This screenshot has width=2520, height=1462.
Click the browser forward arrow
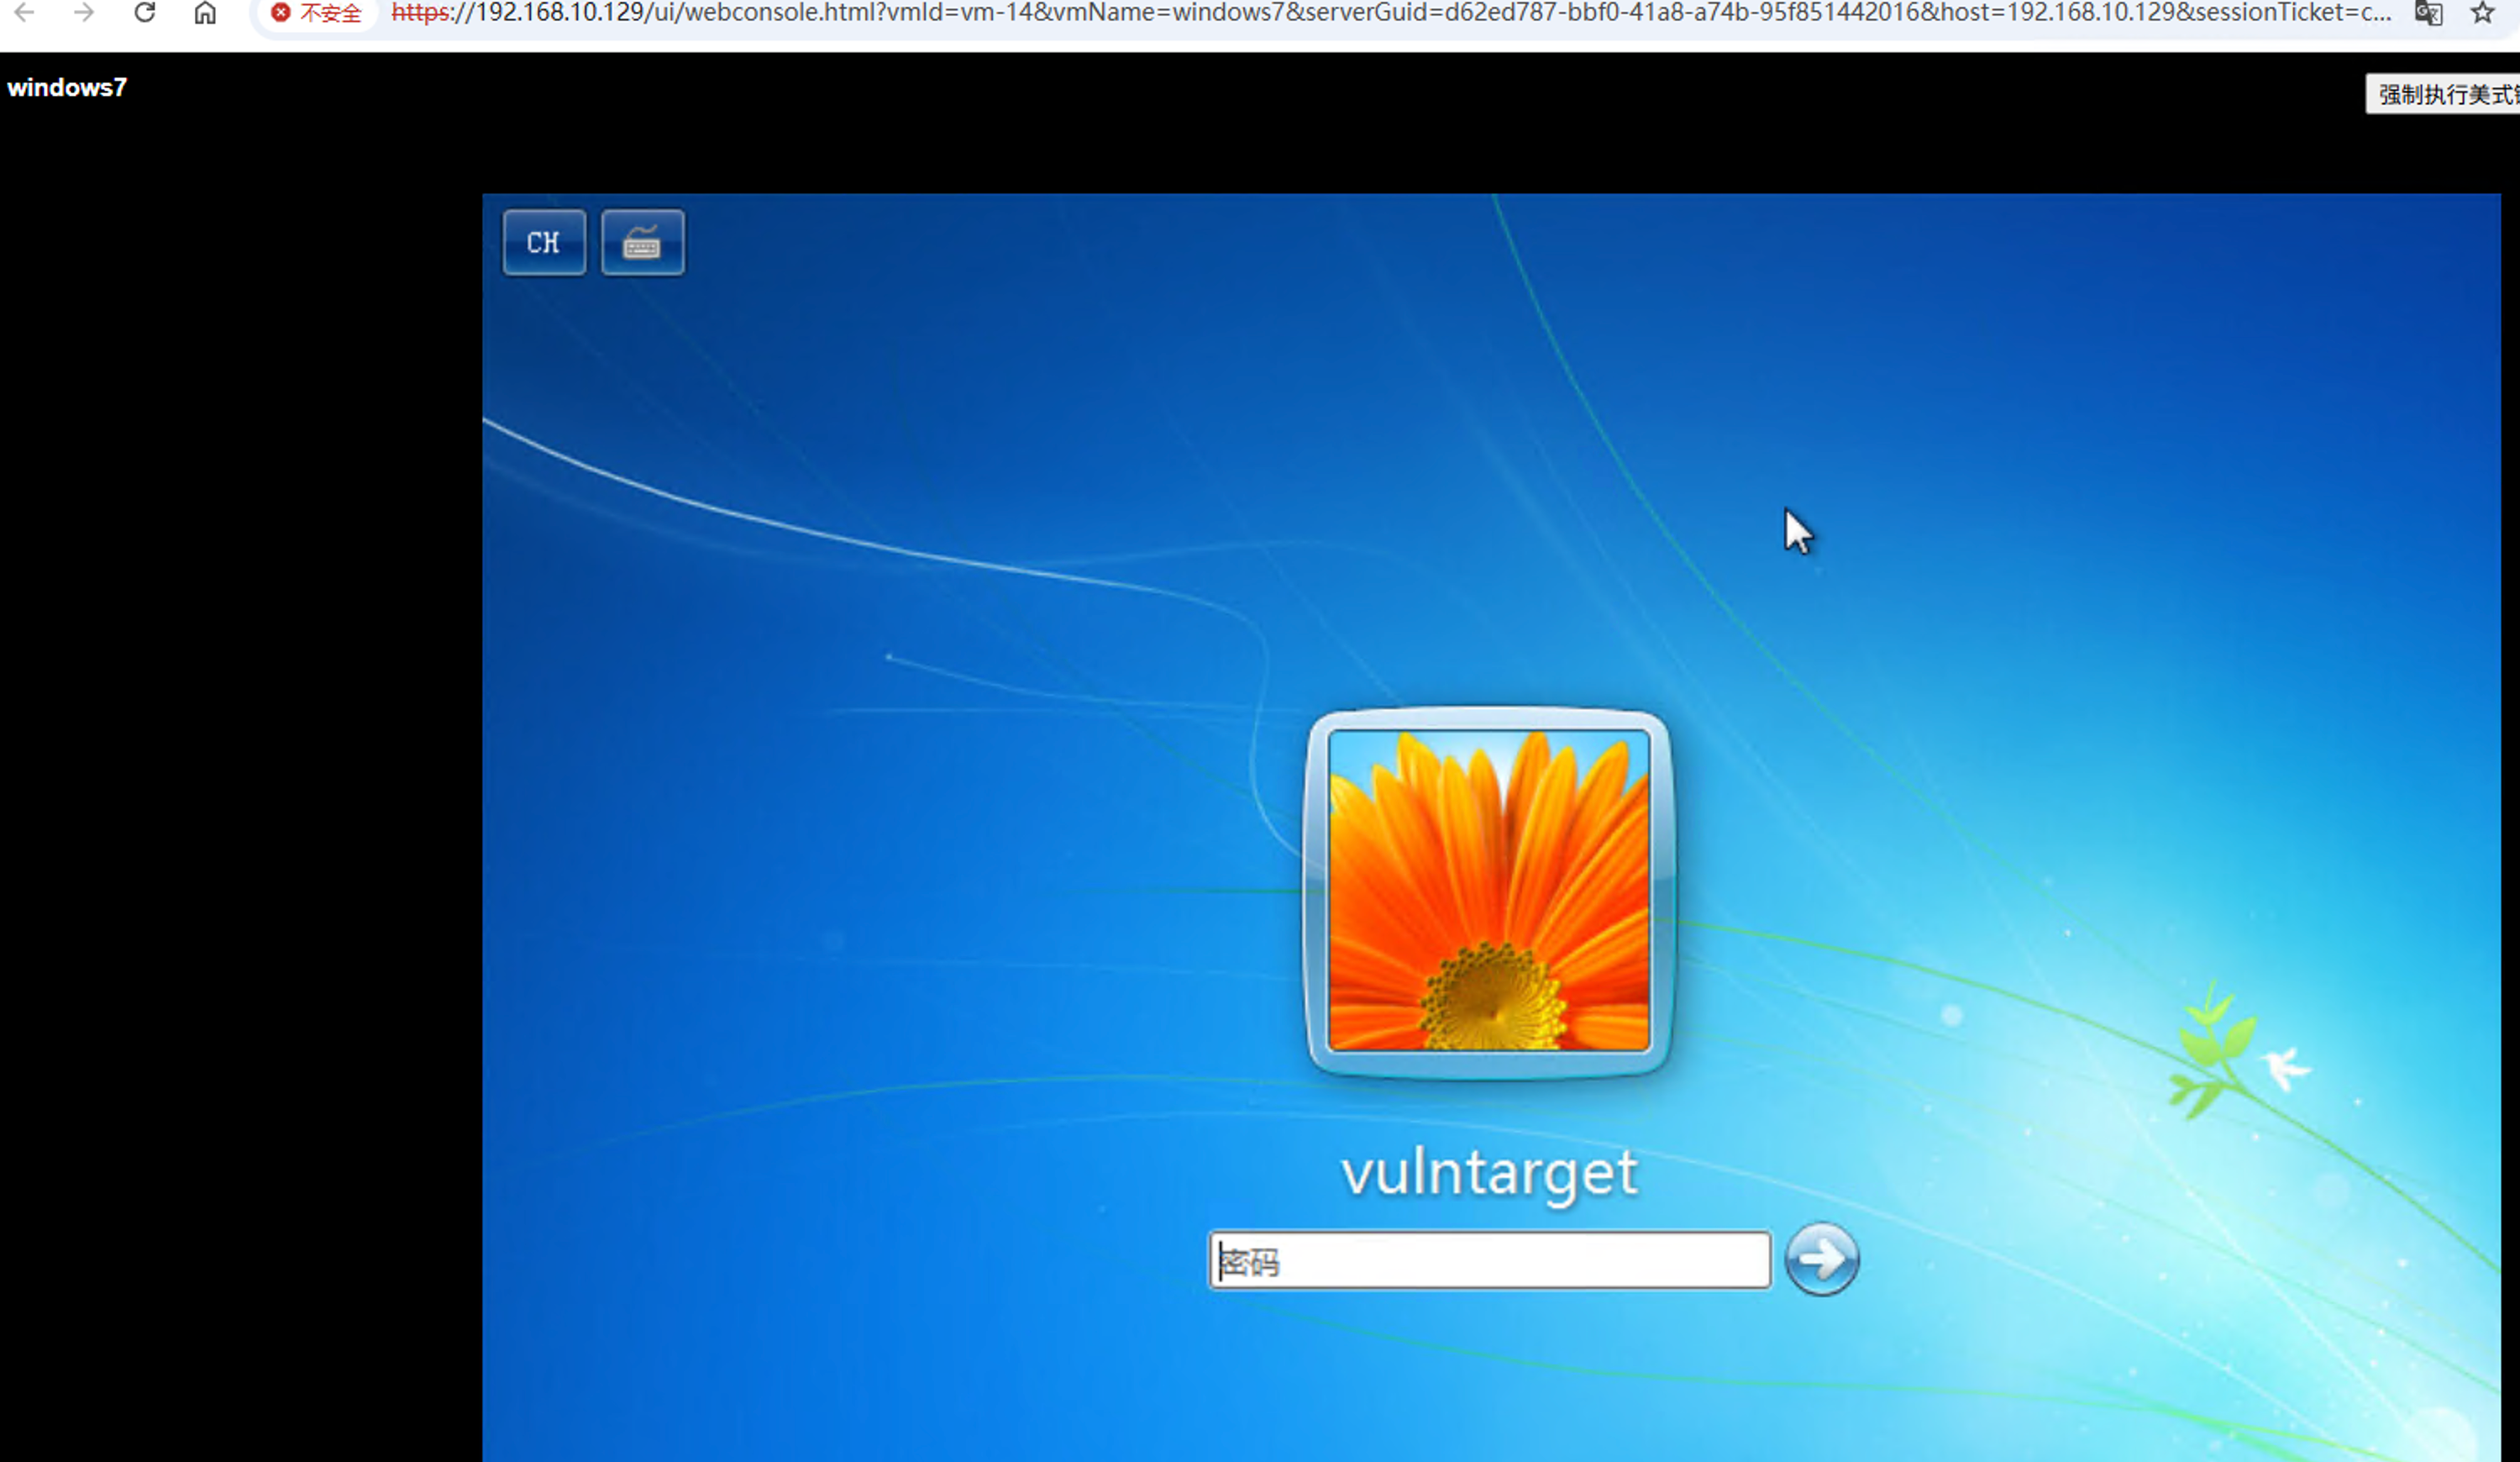[x=85, y=13]
